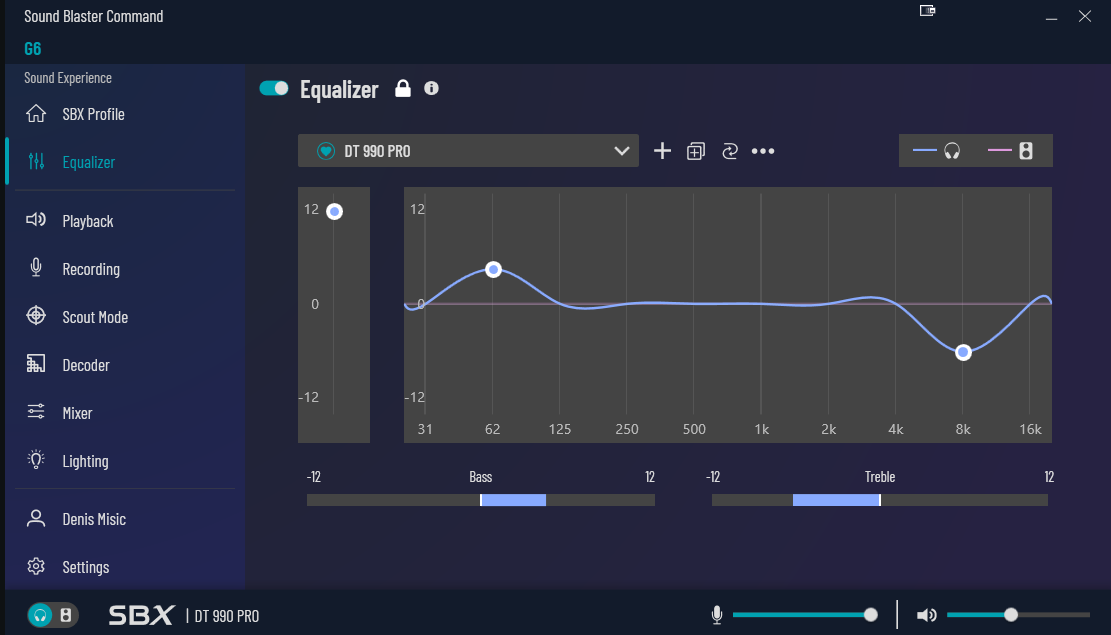Click the reset/revert preset icon
Screen dimensions: 1111x635
[x=730, y=151]
